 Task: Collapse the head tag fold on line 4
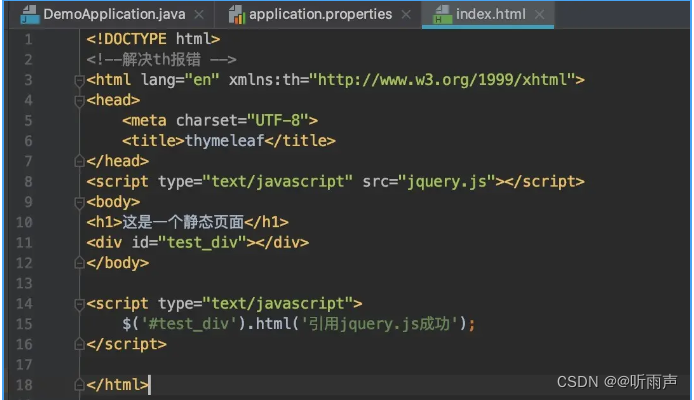point(79,101)
